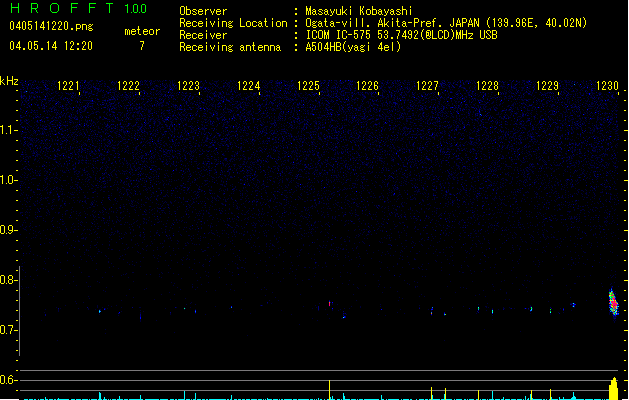This screenshot has height=400, width=629.
Task: Click the HROFFT program title
Action: (x=62, y=8)
